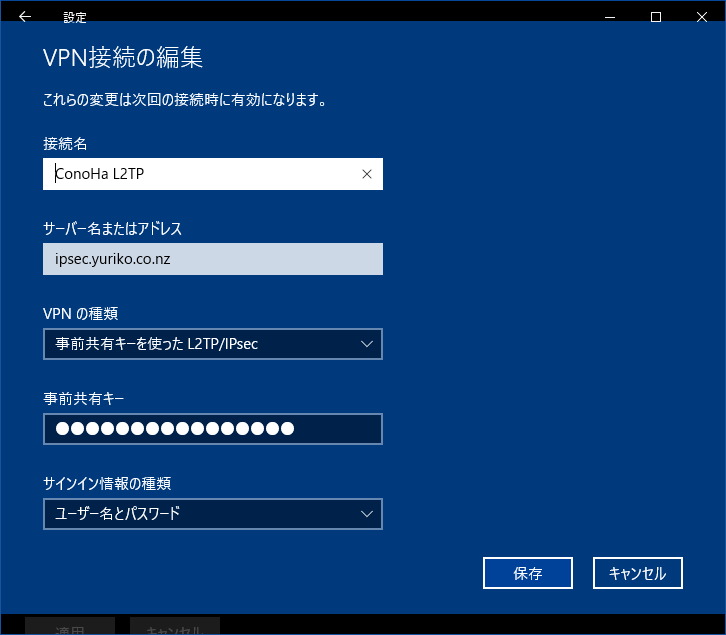Viewport: 726px width, 635px height.
Task: Open the L2TP/IPsec VPN type dropdown
Action: (200, 344)
